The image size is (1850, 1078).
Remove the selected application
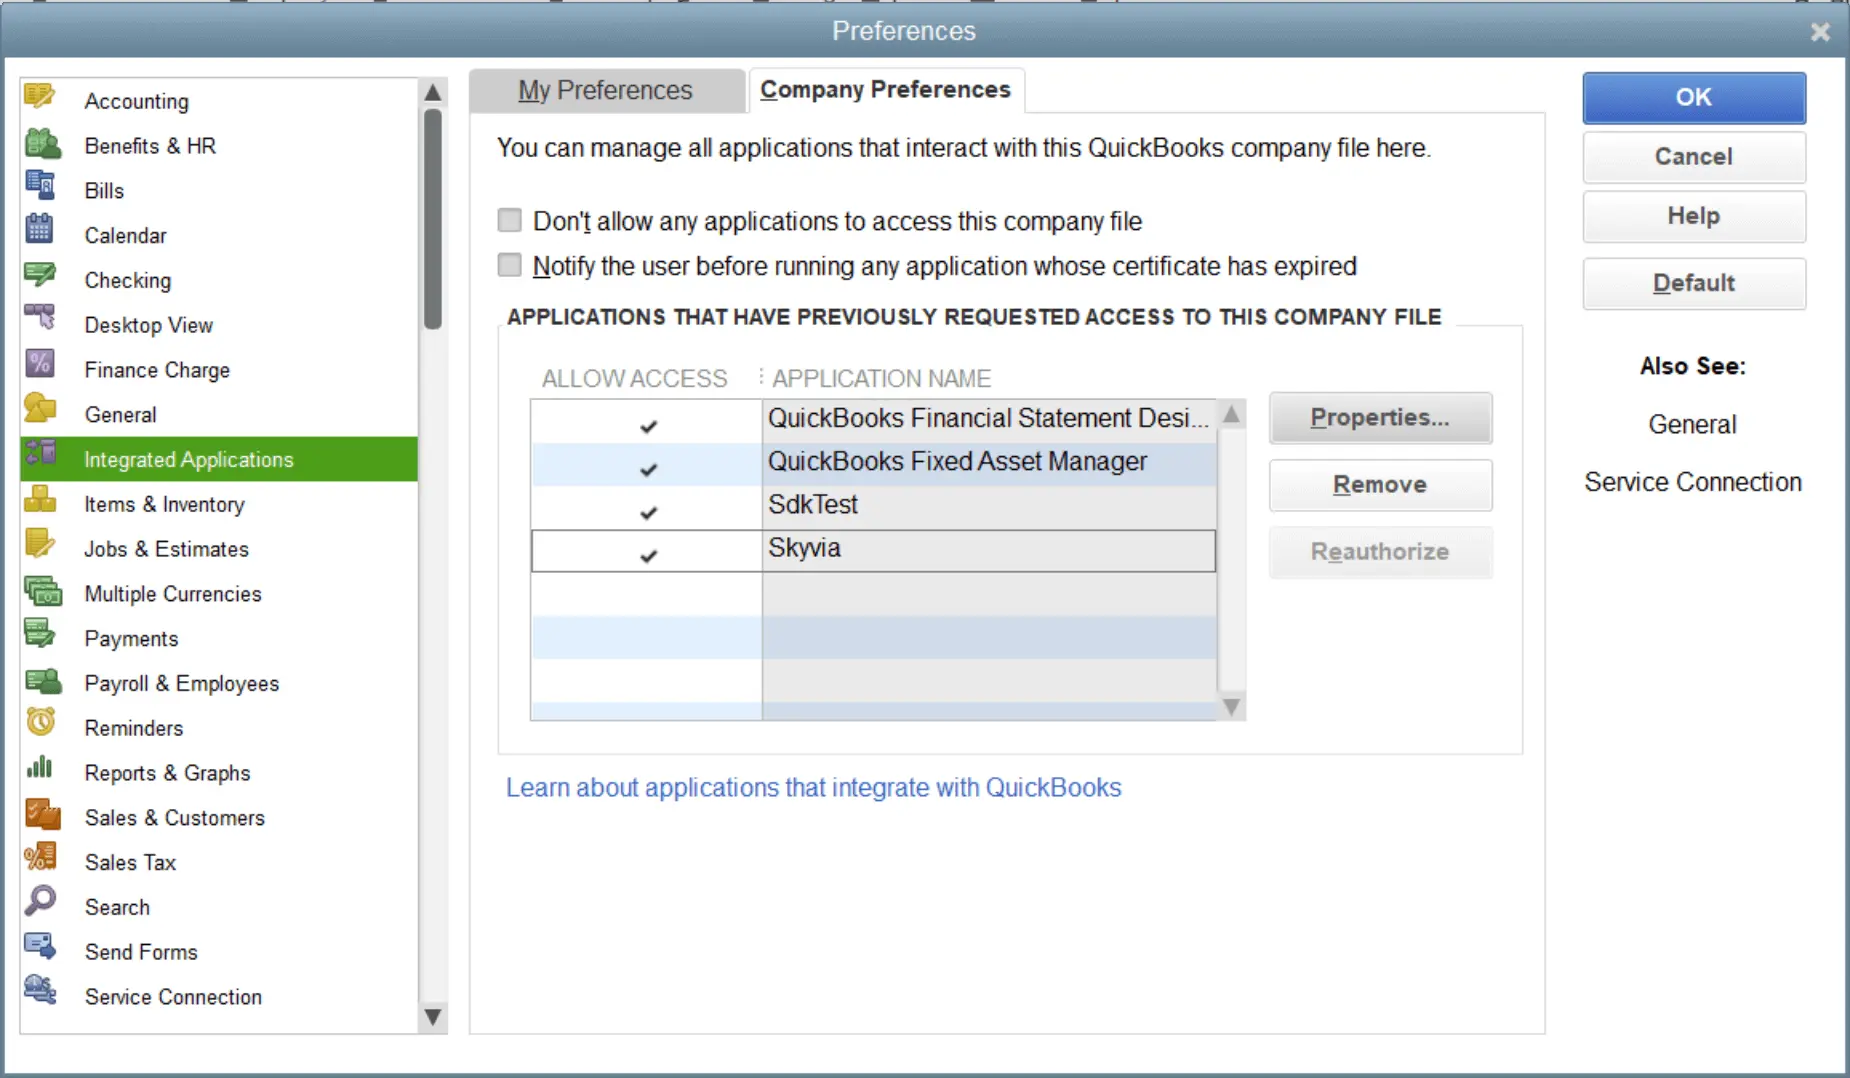(1380, 485)
